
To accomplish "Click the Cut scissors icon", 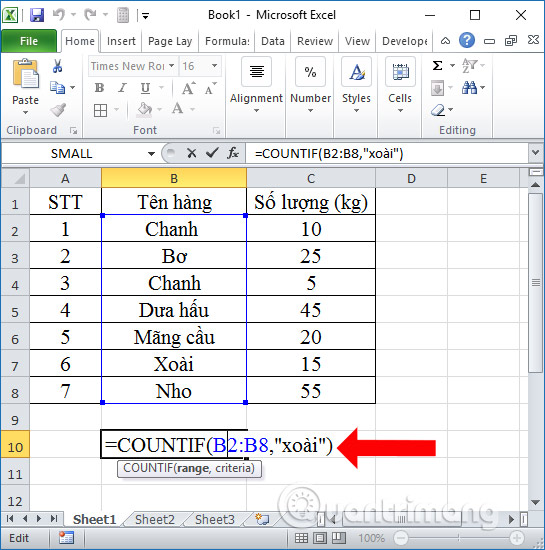I will (x=58, y=66).
